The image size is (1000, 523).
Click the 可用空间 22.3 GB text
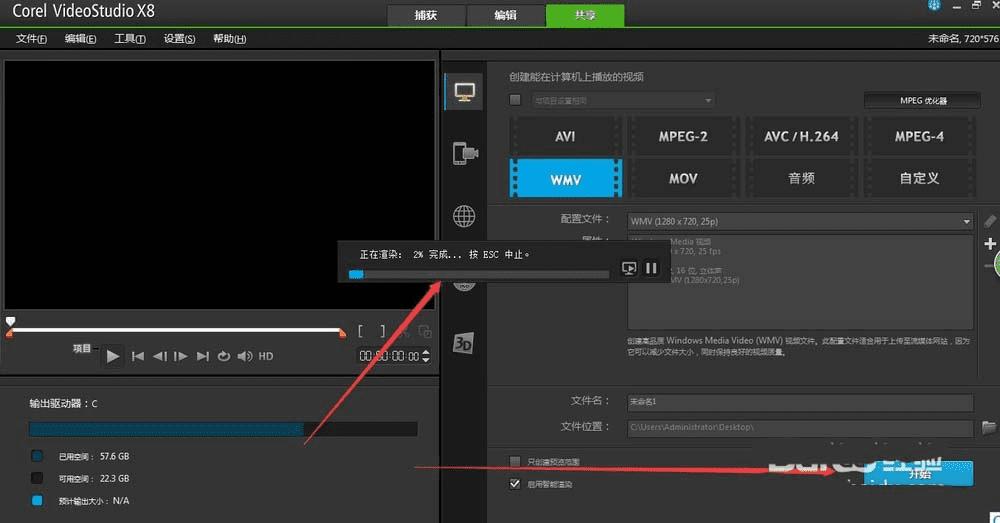94,478
